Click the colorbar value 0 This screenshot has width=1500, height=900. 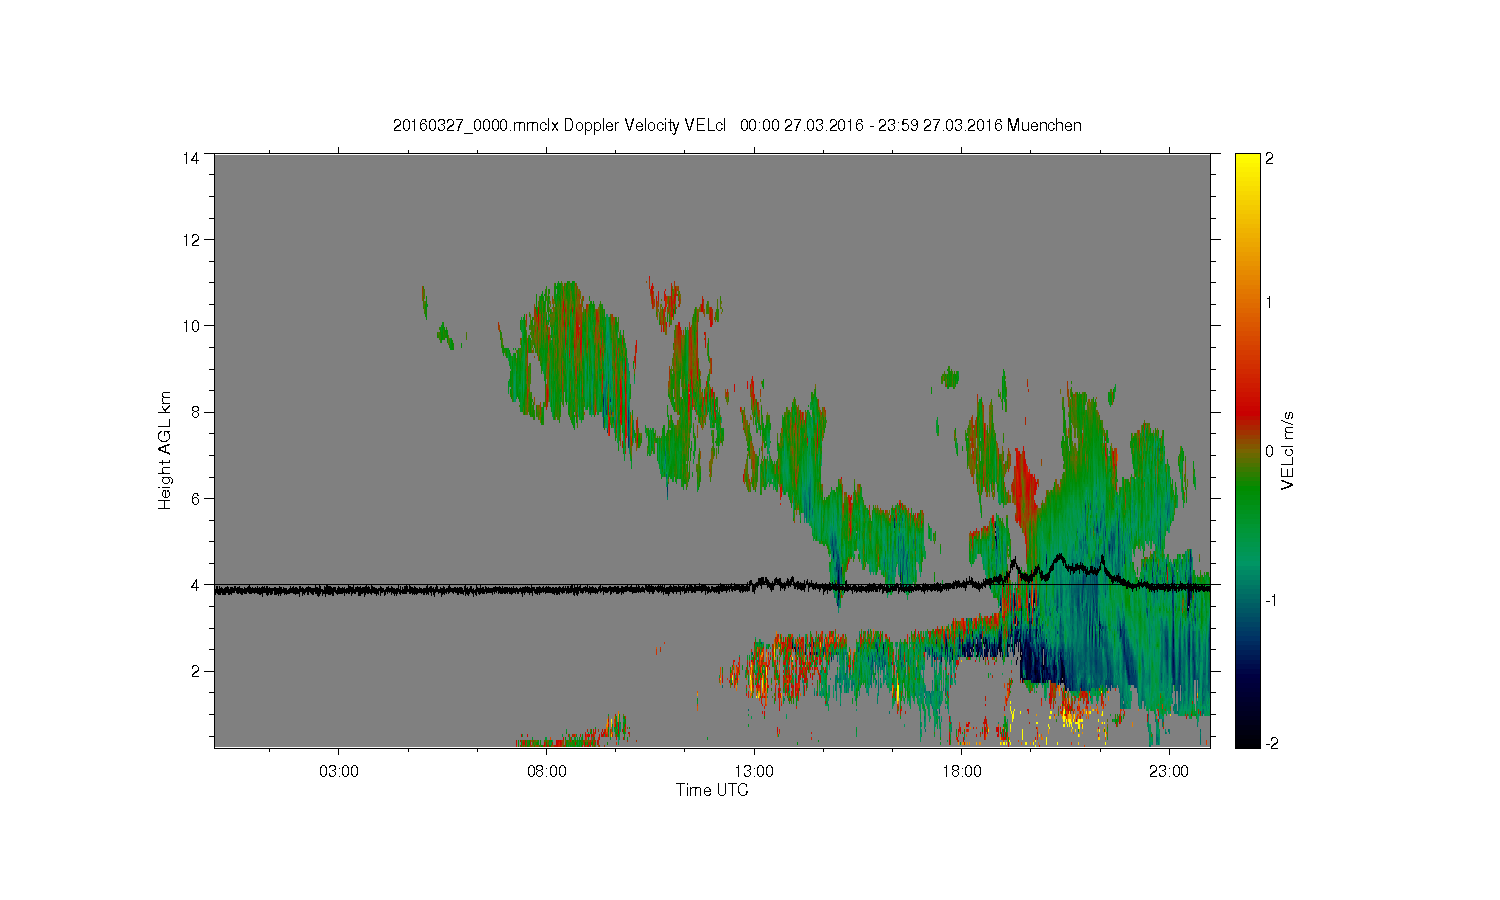tap(1269, 451)
